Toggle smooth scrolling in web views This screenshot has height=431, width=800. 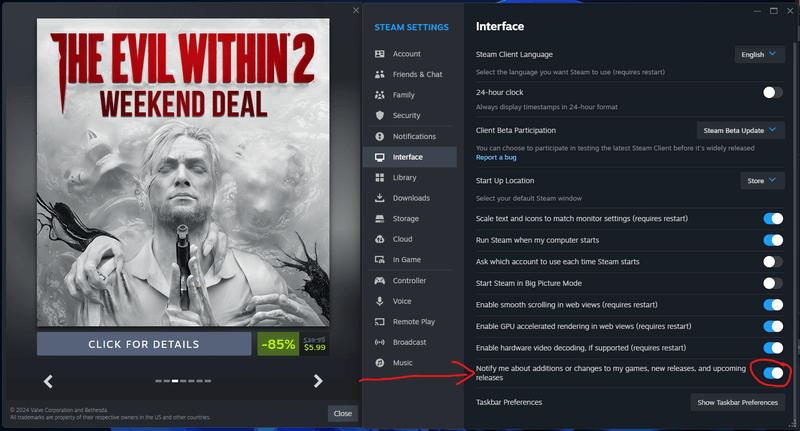point(772,305)
